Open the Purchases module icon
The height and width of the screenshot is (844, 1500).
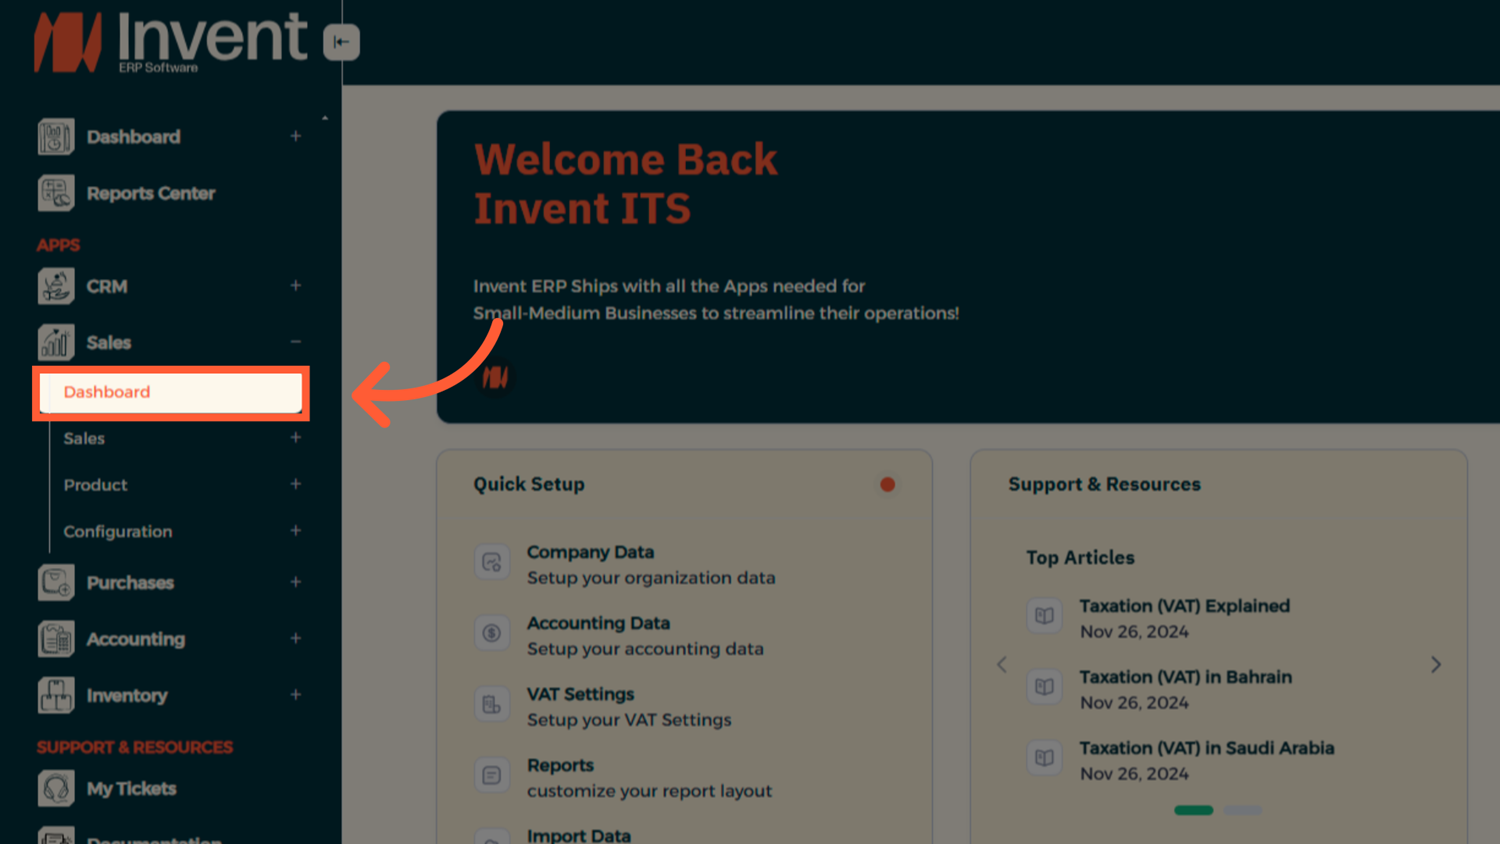[56, 583]
